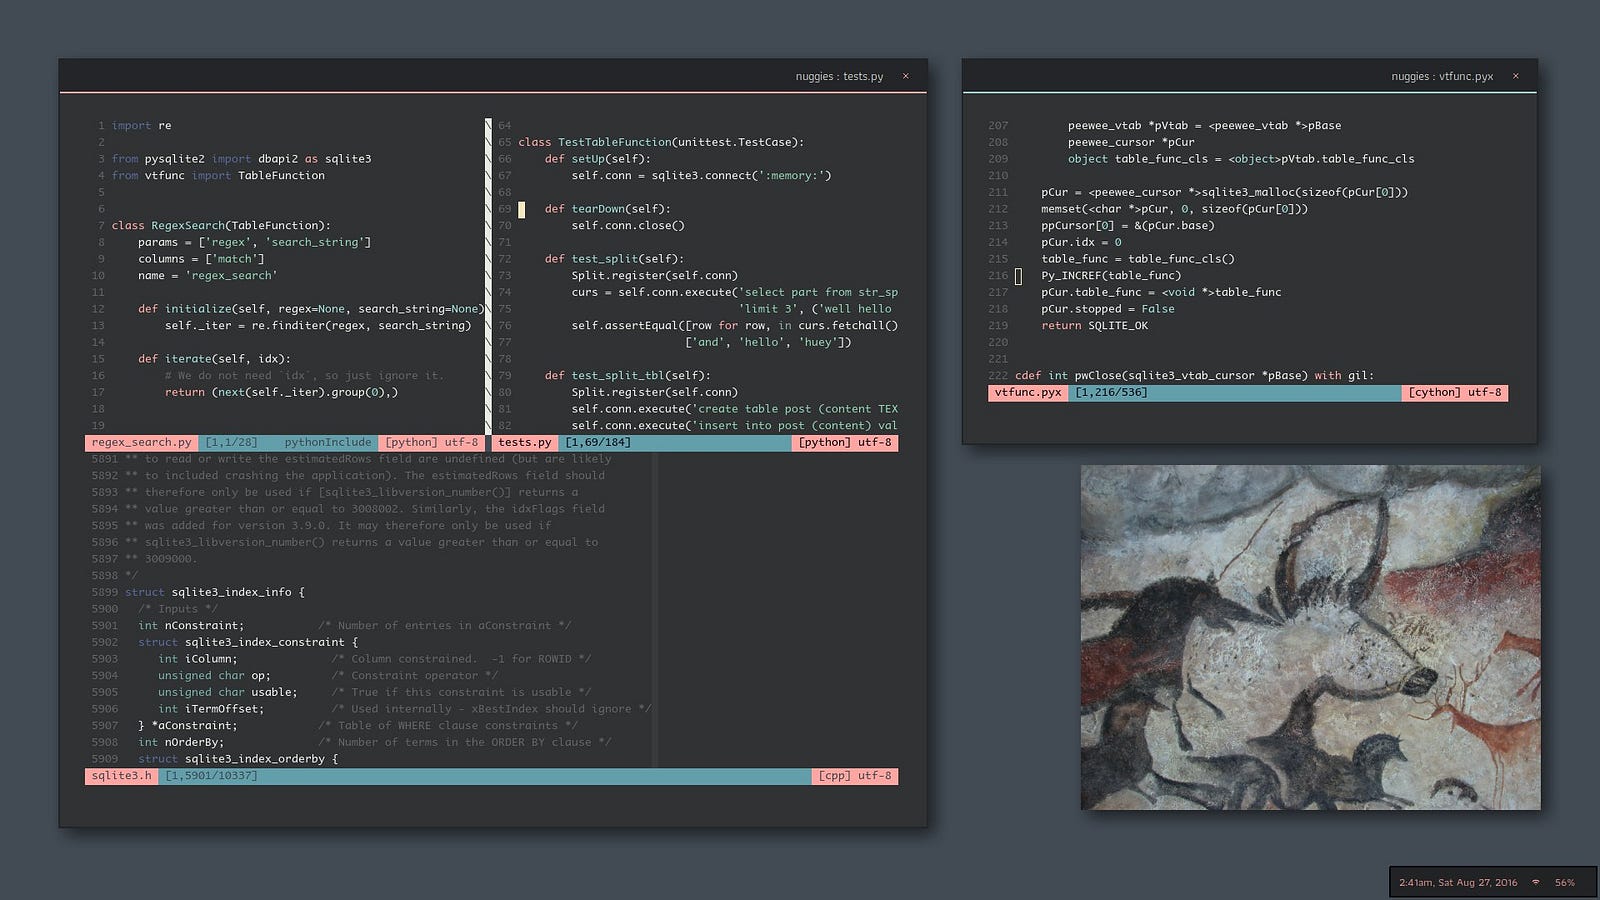
Task: Close the nuggies : vtfunc.pyx window
Action: point(1516,76)
